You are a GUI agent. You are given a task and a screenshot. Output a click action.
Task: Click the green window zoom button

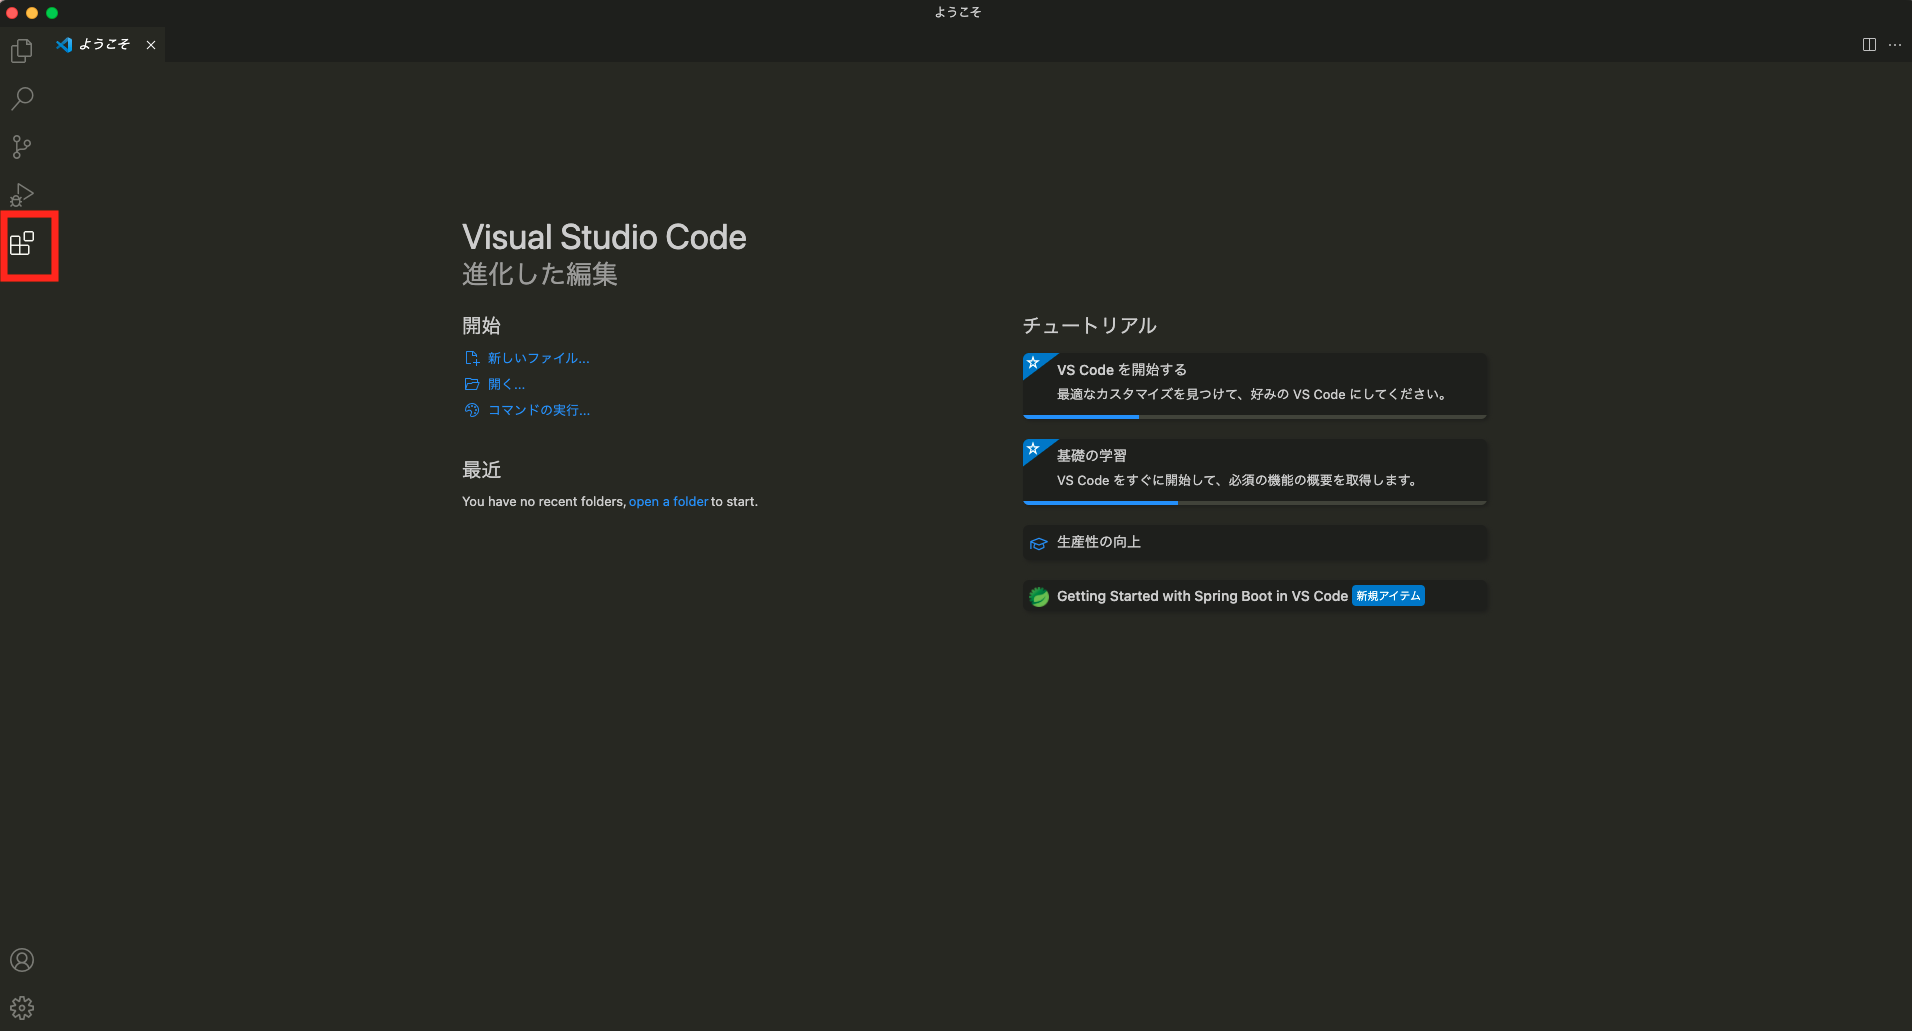52,13
